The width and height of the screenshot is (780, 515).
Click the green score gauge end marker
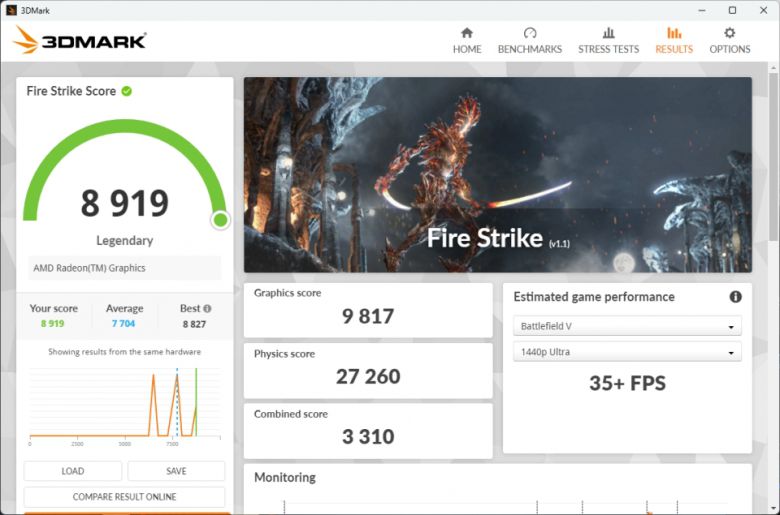tap(220, 220)
